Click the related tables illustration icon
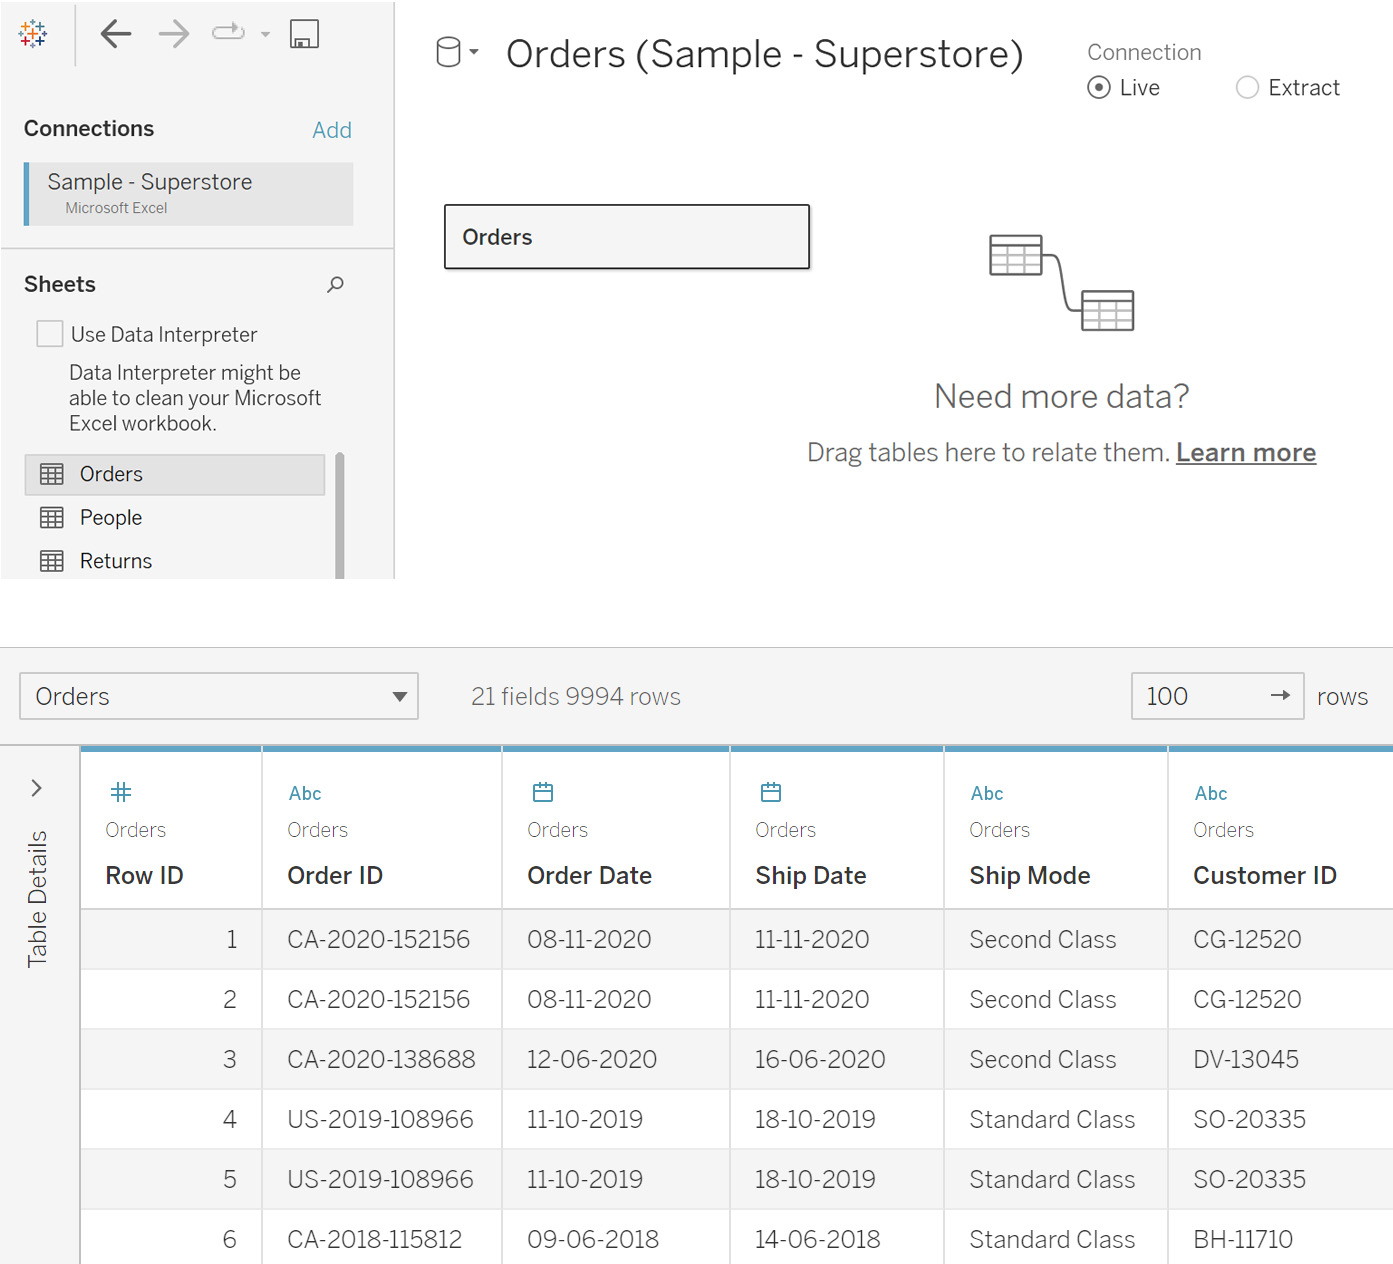This screenshot has height=1264, width=1393. tap(1061, 283)
